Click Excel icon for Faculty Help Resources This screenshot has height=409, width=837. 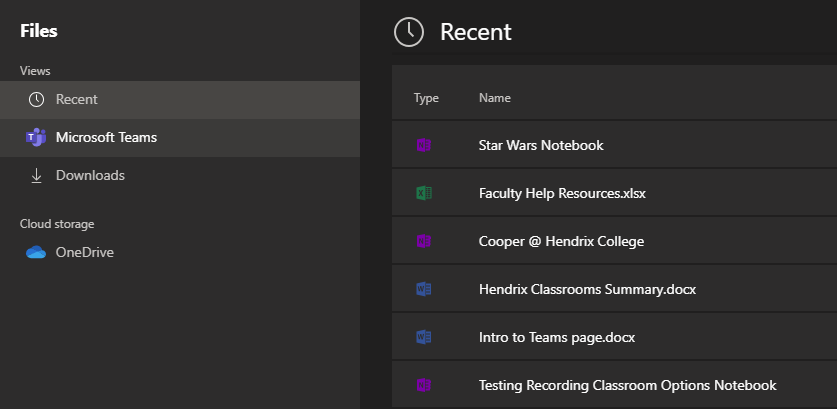point(424,193)
